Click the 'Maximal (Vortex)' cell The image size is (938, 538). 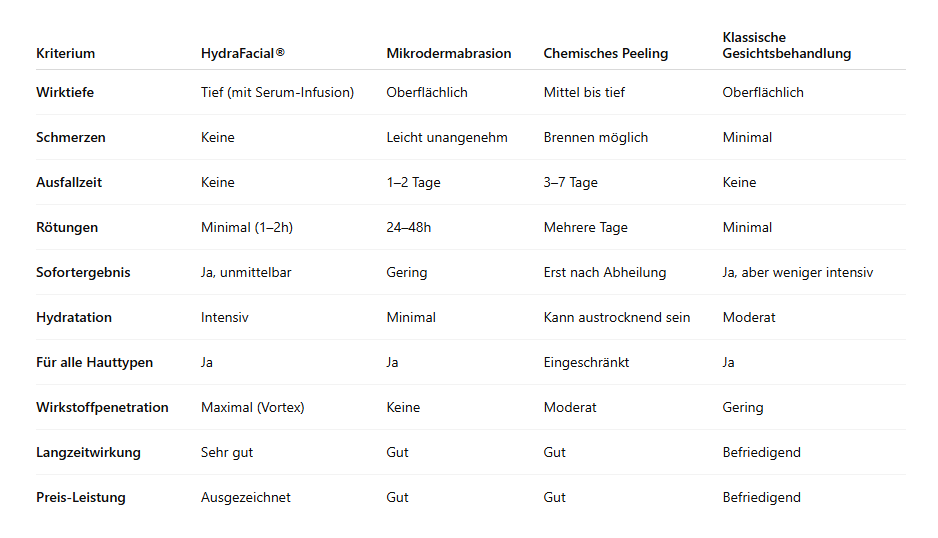coord(252,407)
